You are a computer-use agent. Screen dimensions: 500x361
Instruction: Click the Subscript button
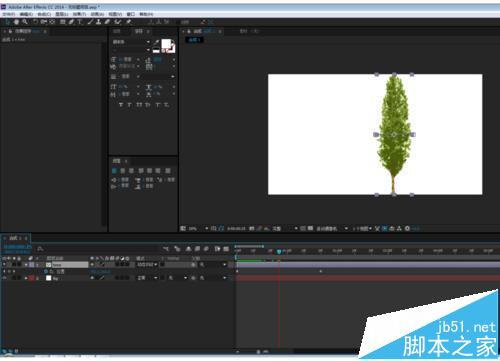[x=166, y=105]
